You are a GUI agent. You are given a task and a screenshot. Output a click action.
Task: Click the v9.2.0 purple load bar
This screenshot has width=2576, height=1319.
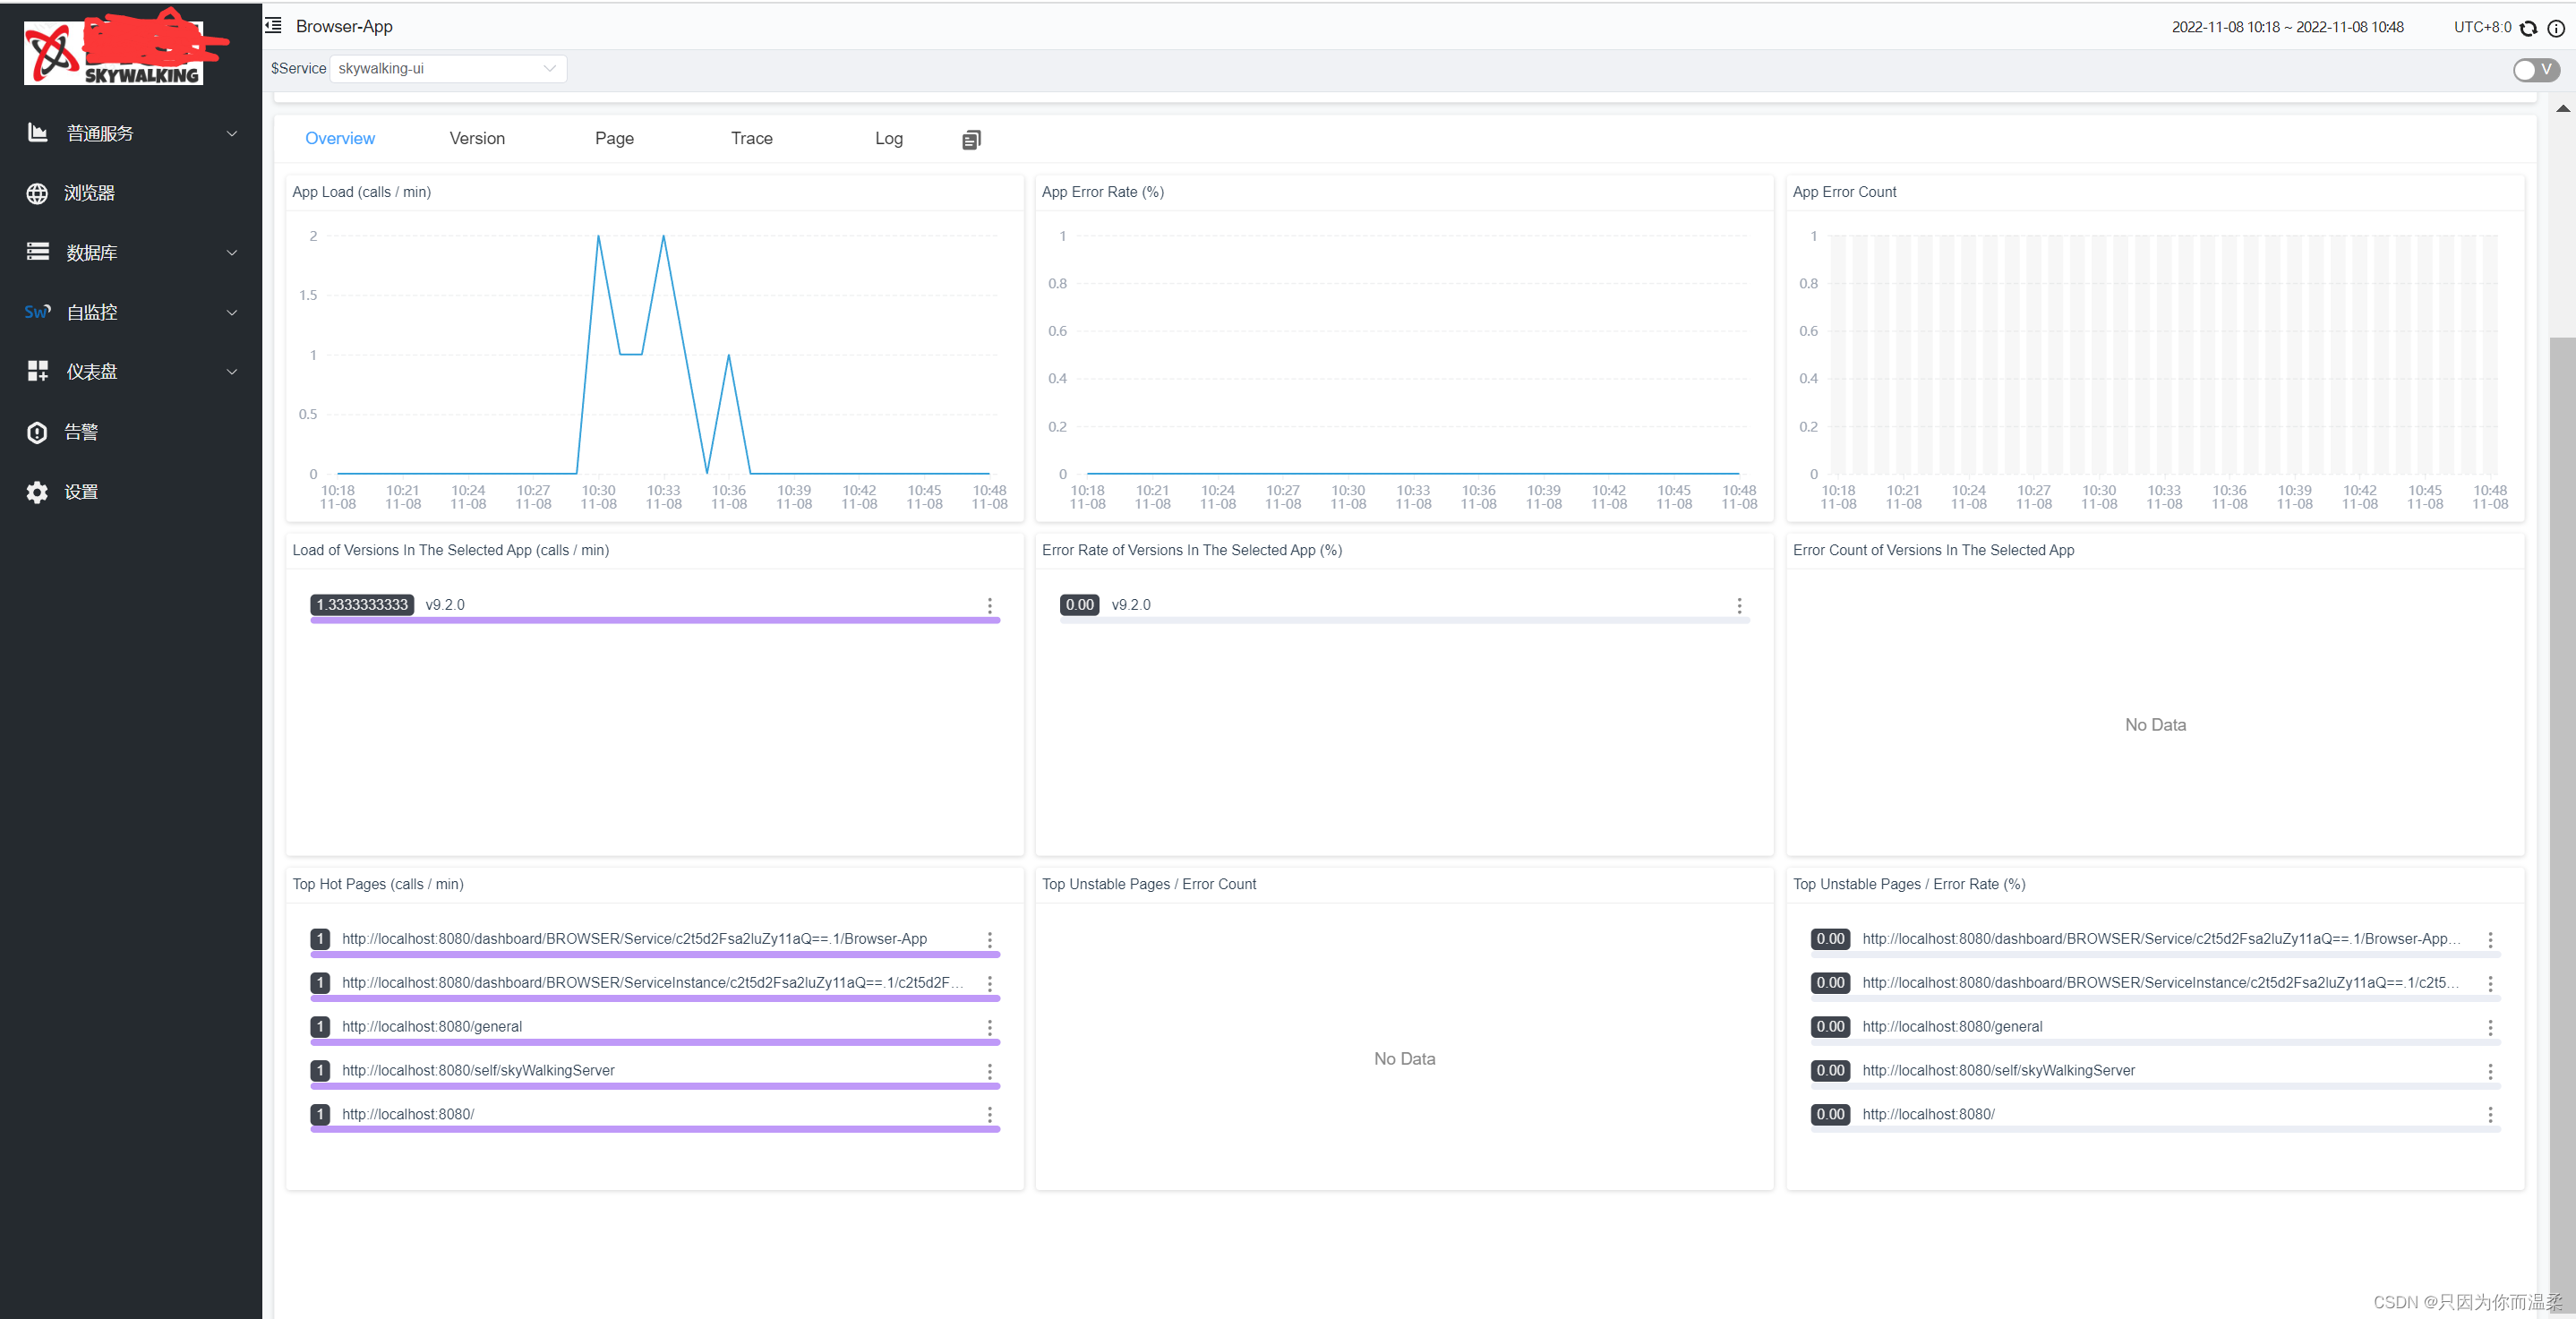(654, 620)
